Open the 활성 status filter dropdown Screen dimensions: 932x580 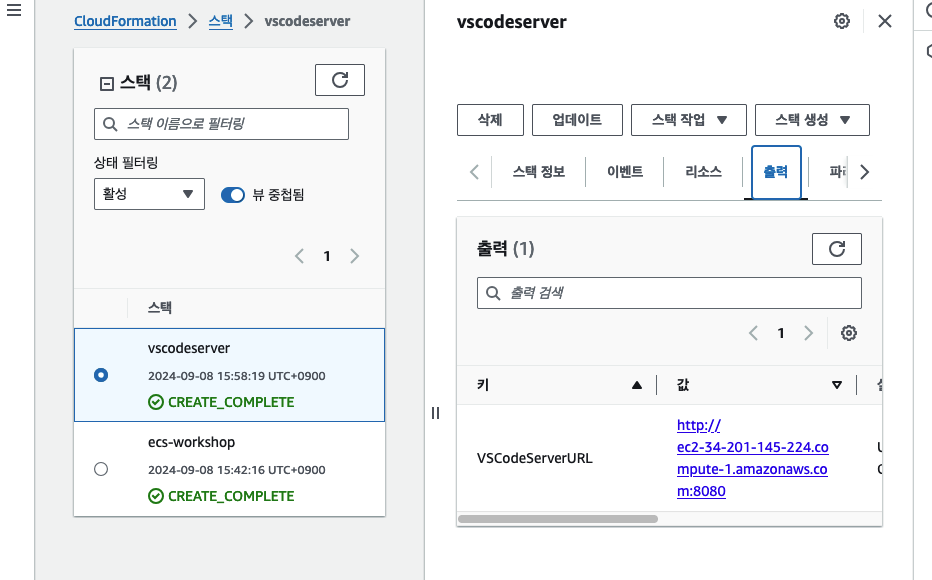pos(149,194)
